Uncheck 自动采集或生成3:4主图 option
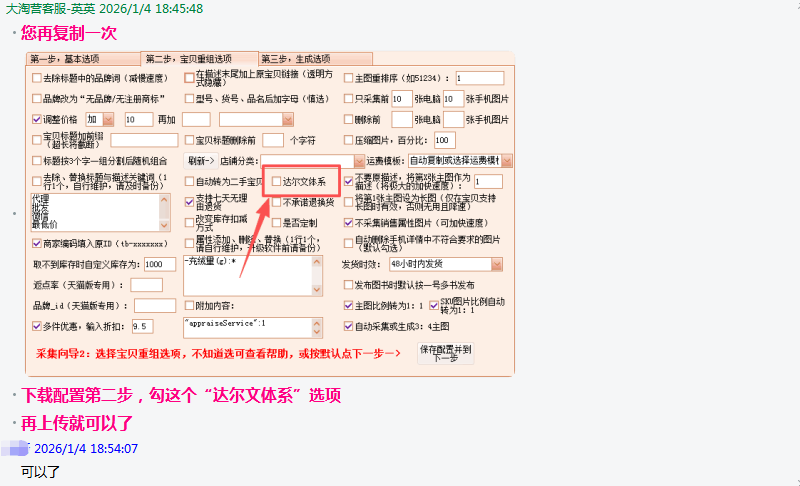Viewport: 800px width, 486px height. click(x=348, y=326)
